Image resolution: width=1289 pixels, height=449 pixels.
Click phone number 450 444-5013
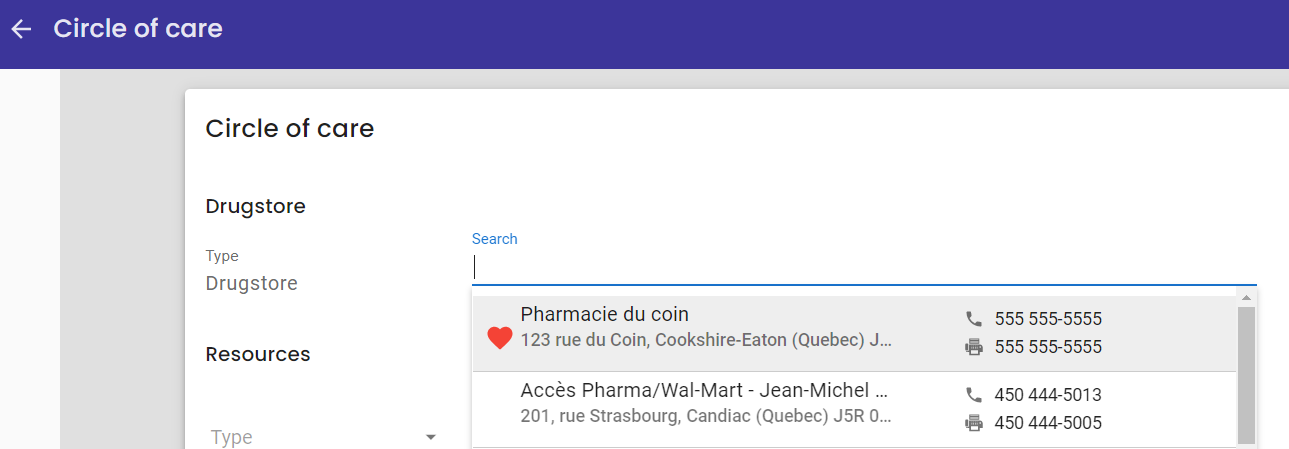1048,395
